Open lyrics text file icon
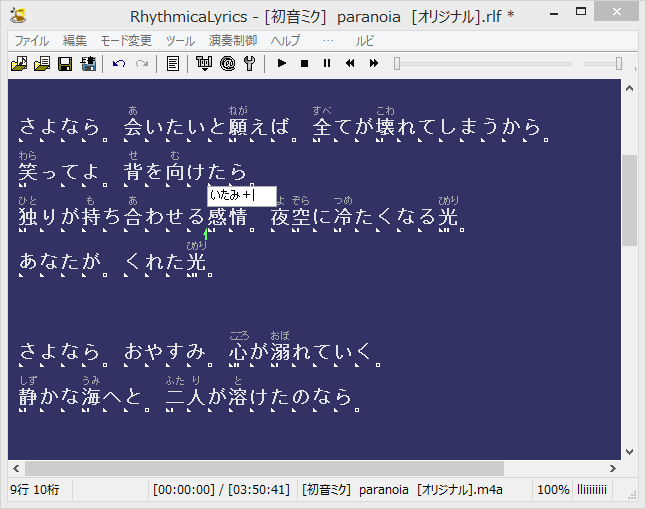The image size is (646, 509). [42, 63]
